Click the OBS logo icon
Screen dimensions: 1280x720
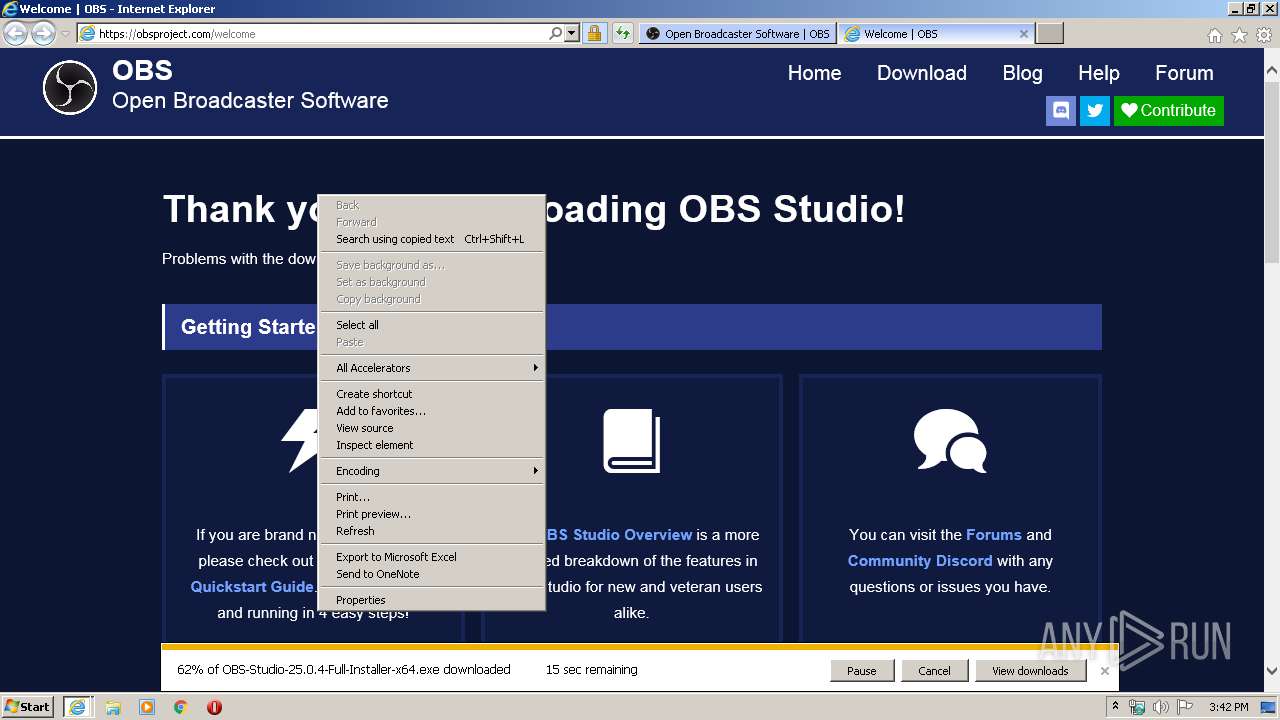70,87
